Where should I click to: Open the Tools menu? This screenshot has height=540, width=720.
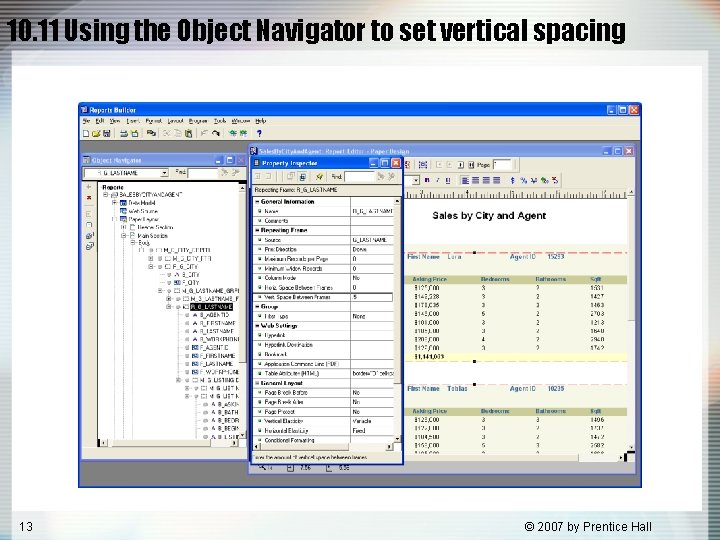click(x=220, y=121)
